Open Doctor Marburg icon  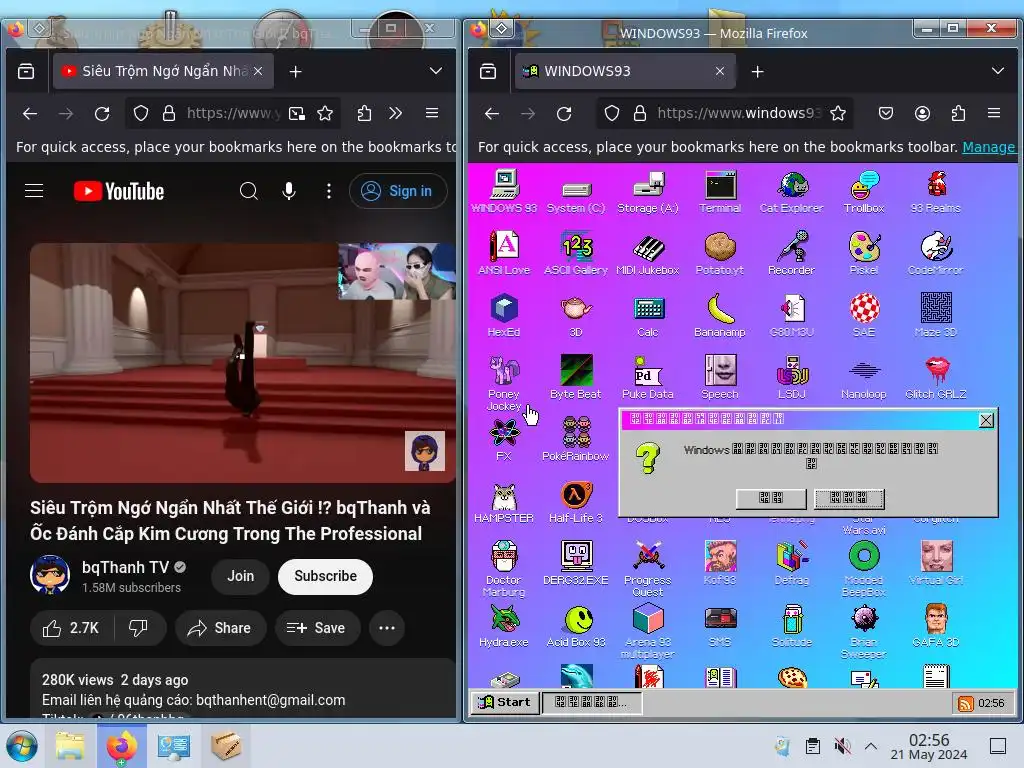click(x=504, y=568)
